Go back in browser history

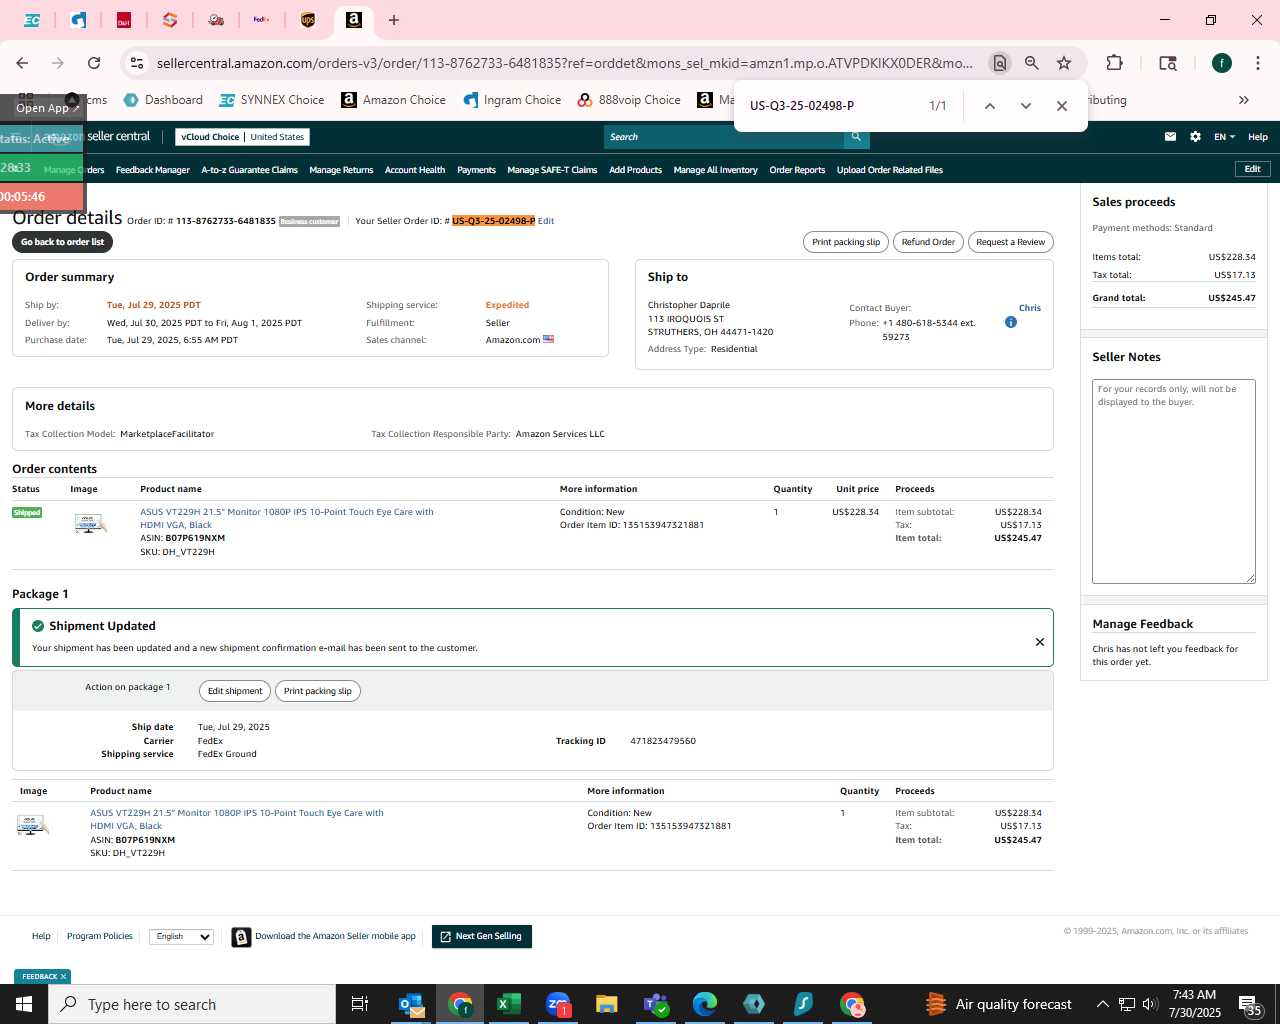coord(22,63)
